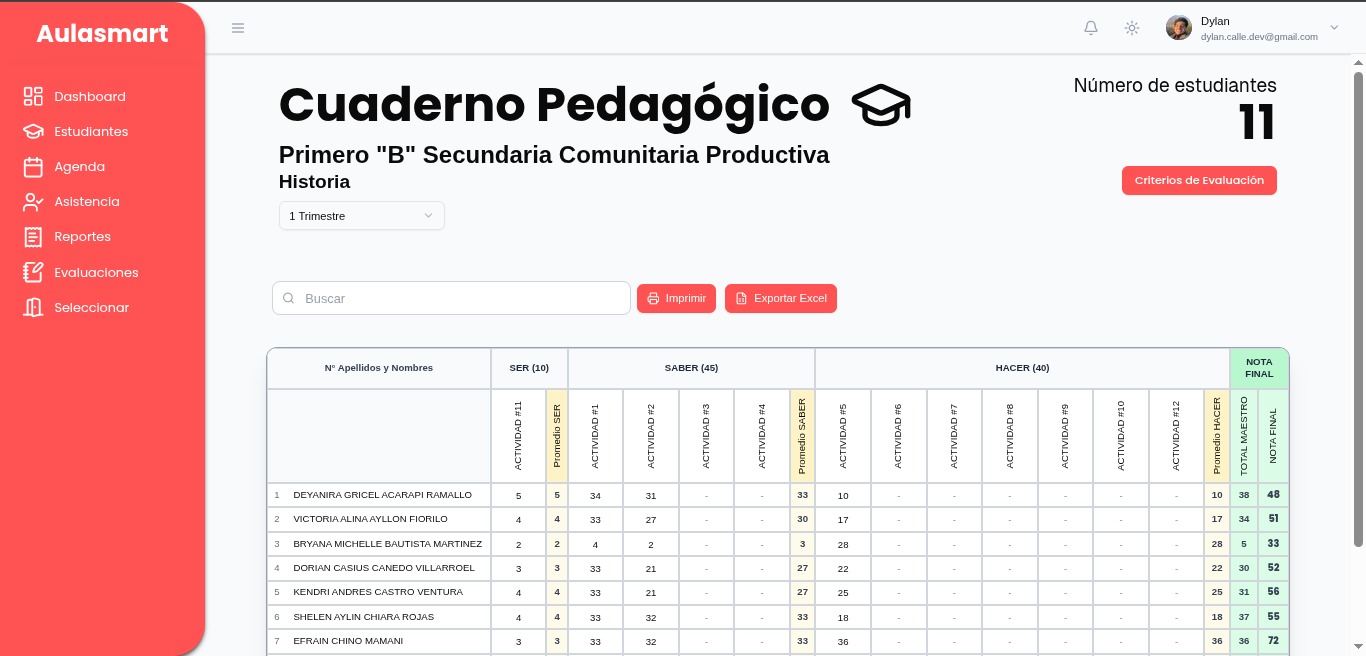This screenshot has height=656, width=1366.
Task: Open the Reportes panel
Action: click(33, 236)
